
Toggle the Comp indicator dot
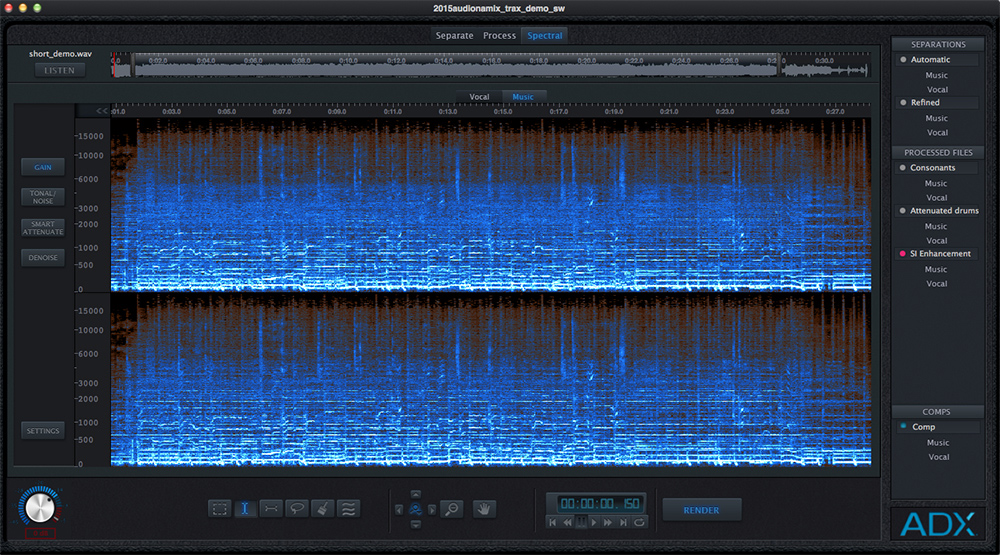903,427
